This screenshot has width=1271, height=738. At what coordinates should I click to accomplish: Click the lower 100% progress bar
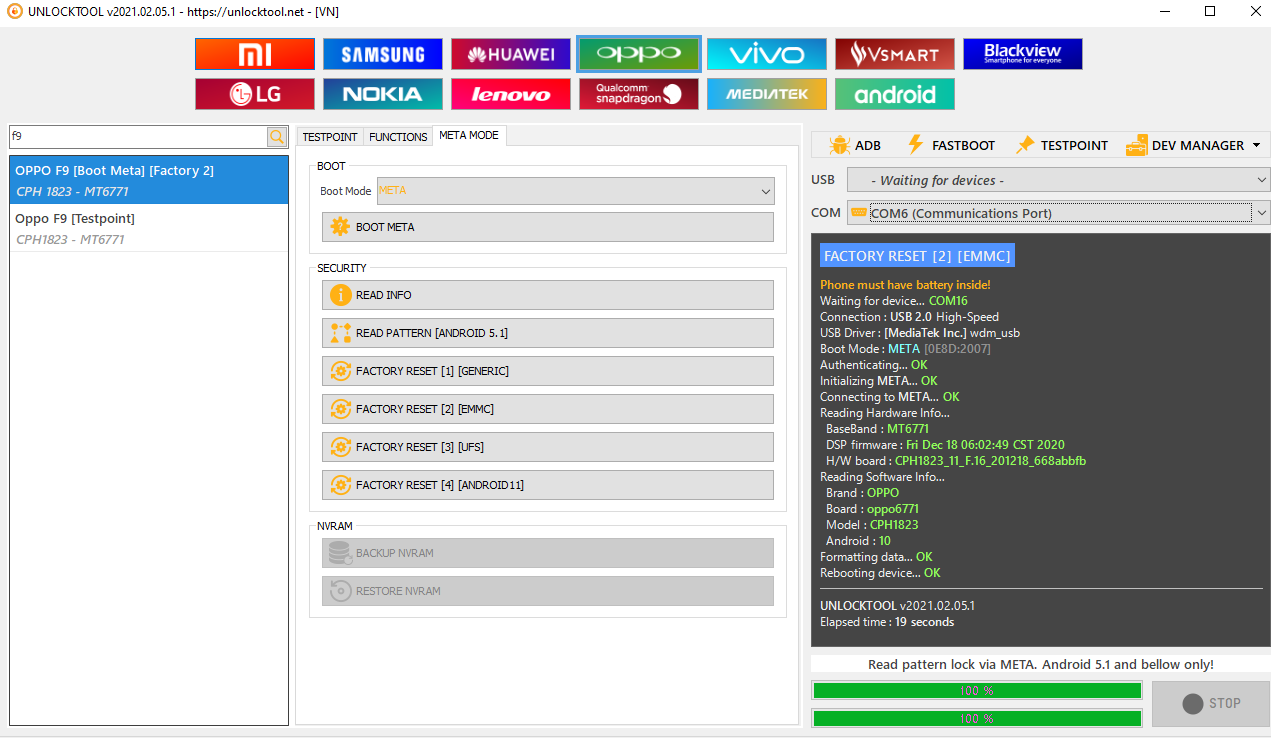[x=977, y=718]
